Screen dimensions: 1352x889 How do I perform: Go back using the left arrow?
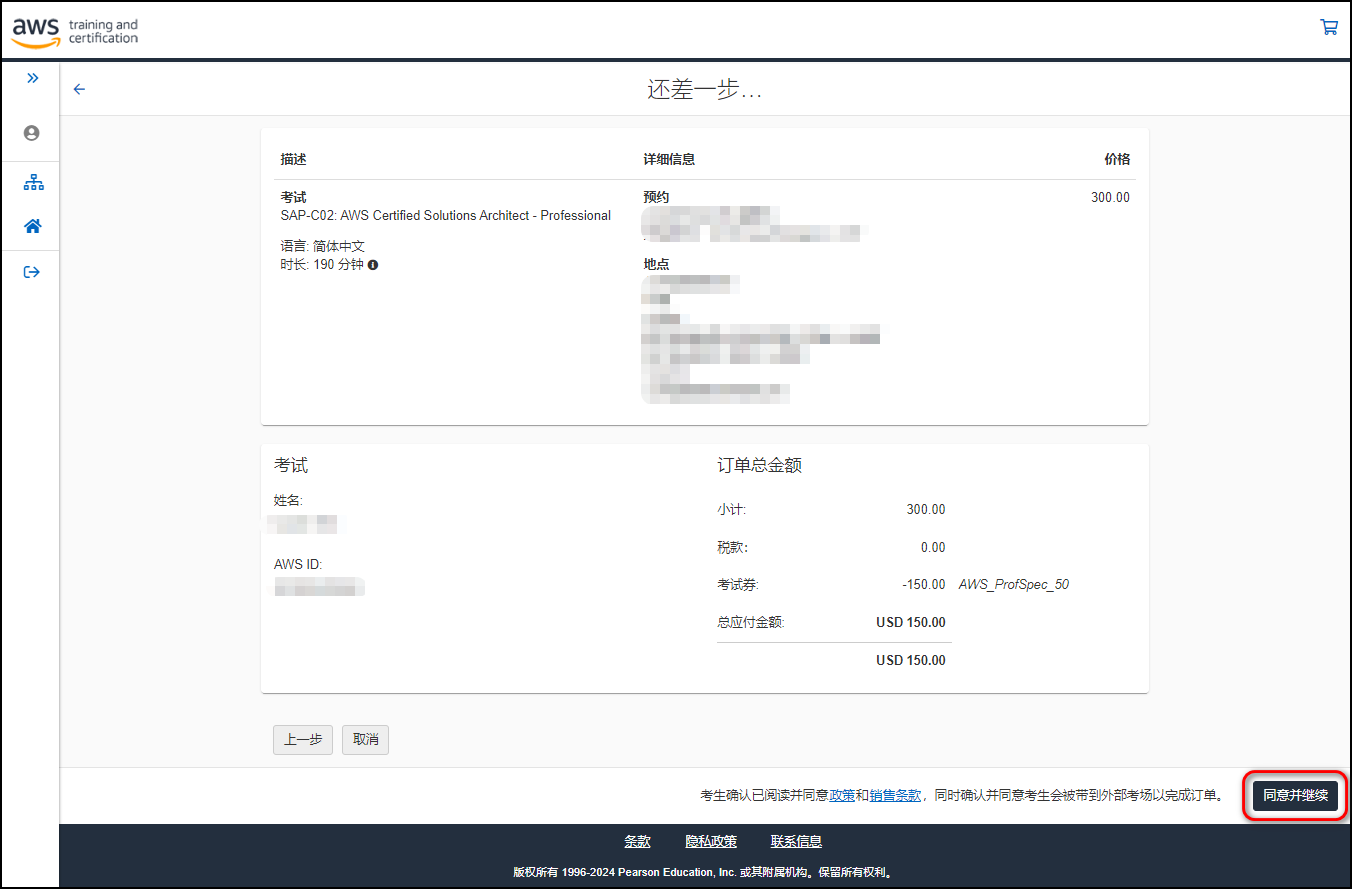pyautogui.click(x=80, y=89)
